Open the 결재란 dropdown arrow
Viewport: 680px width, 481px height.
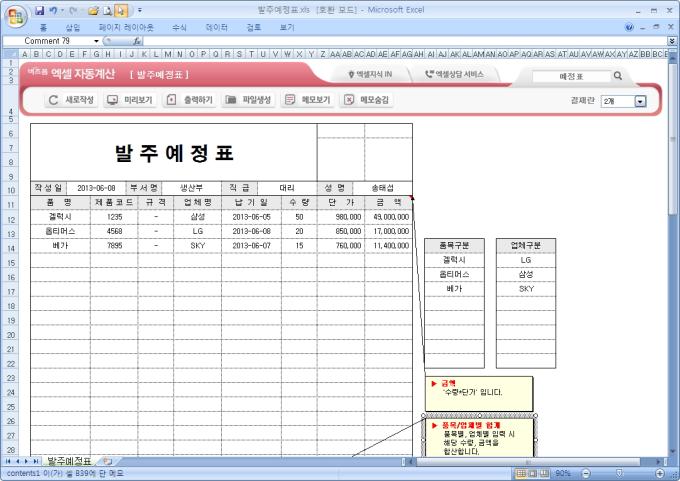[641, 101]
